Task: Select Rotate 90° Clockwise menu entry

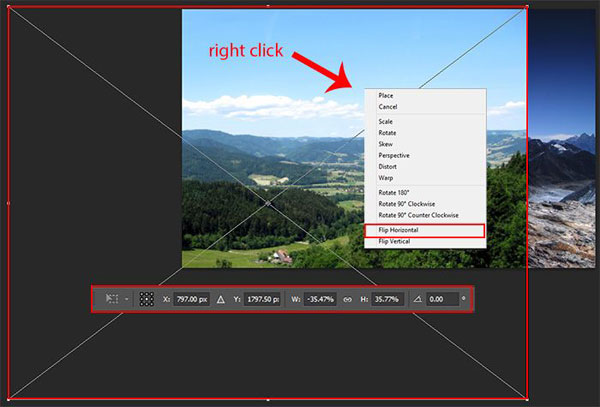Action: pyautogui.click(x=411, y=204)
